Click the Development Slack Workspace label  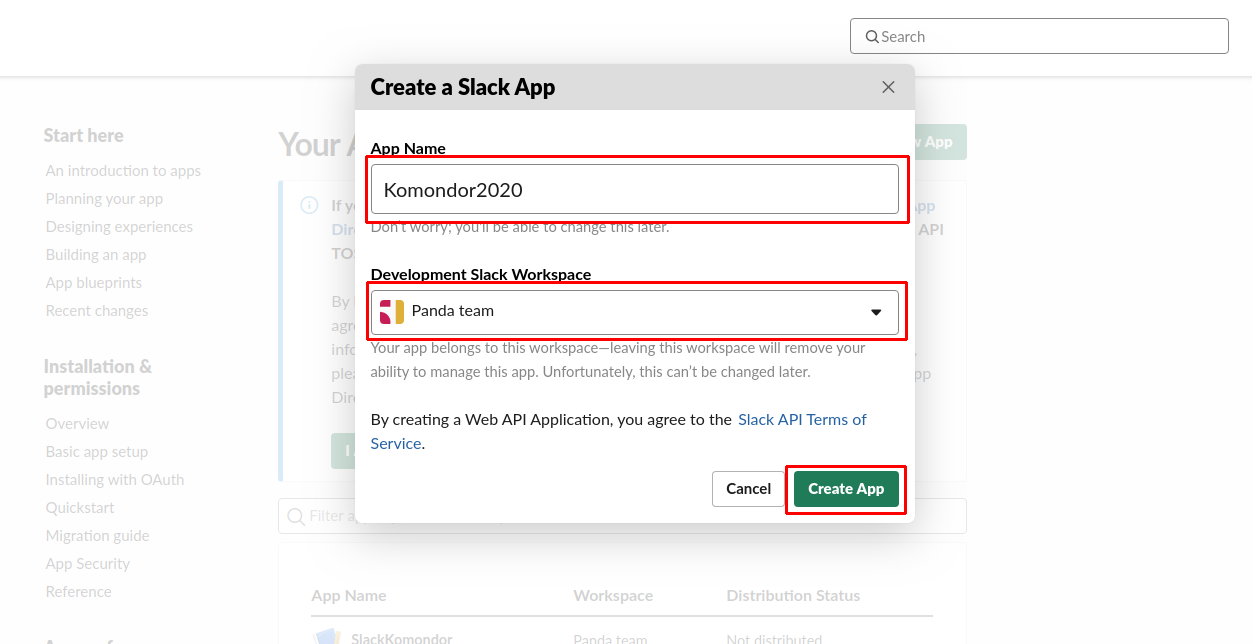click(481, 274)
